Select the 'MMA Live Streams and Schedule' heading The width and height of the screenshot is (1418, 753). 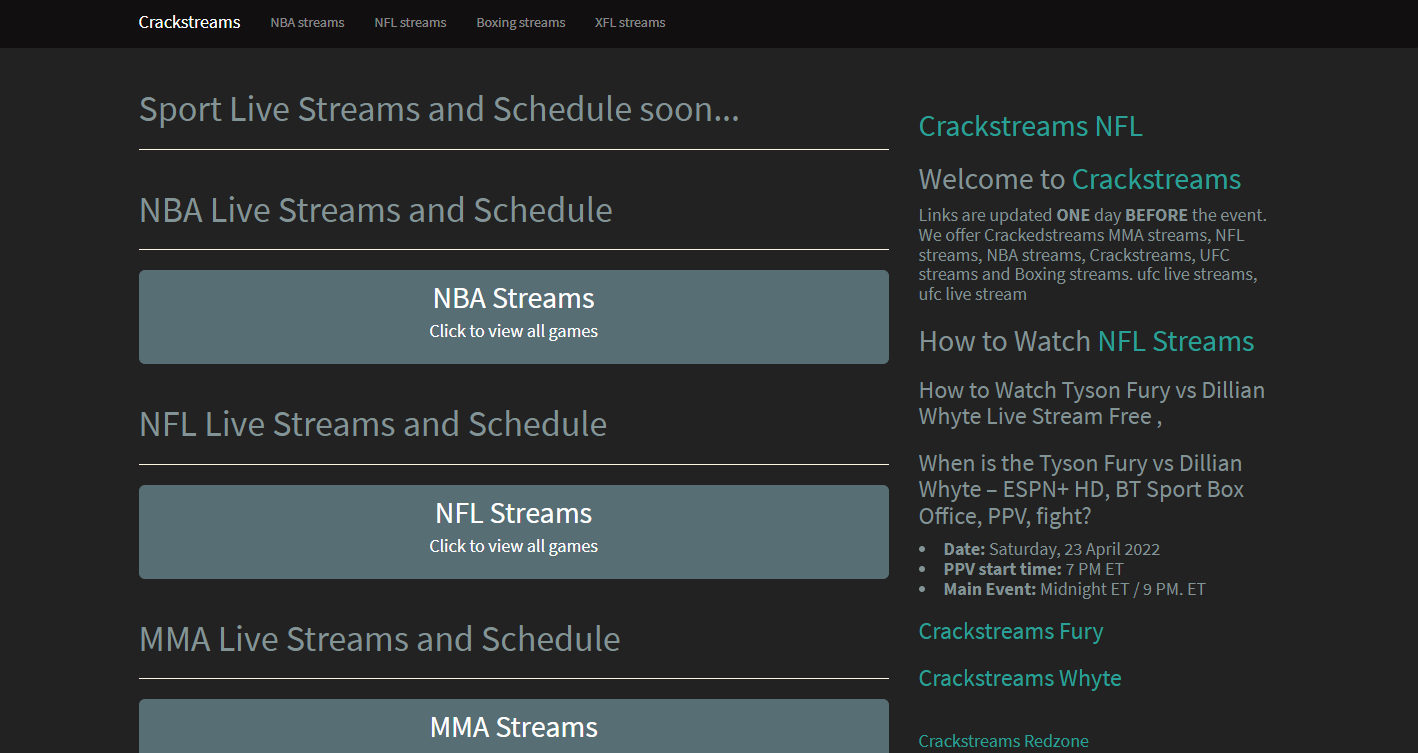click(380, 639)
